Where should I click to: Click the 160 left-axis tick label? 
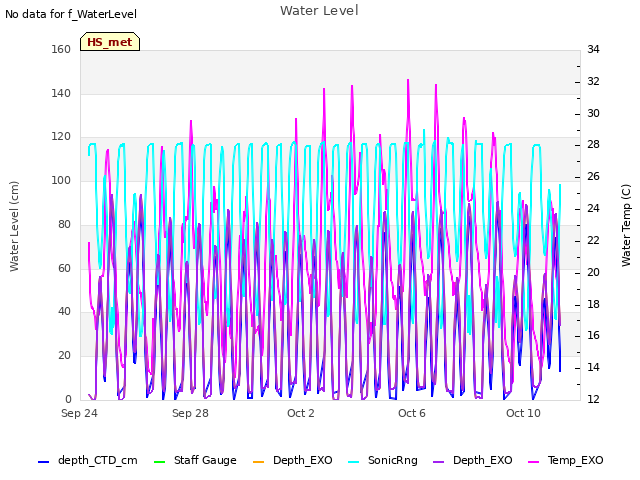pyautogui.click(x=61, y=49)
